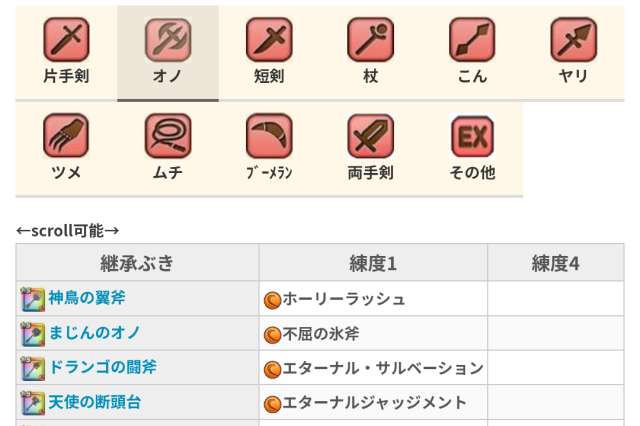This screenshot has width=640, height=426.
Task: Open the こん club weapon icon
Action: [472, 39]
